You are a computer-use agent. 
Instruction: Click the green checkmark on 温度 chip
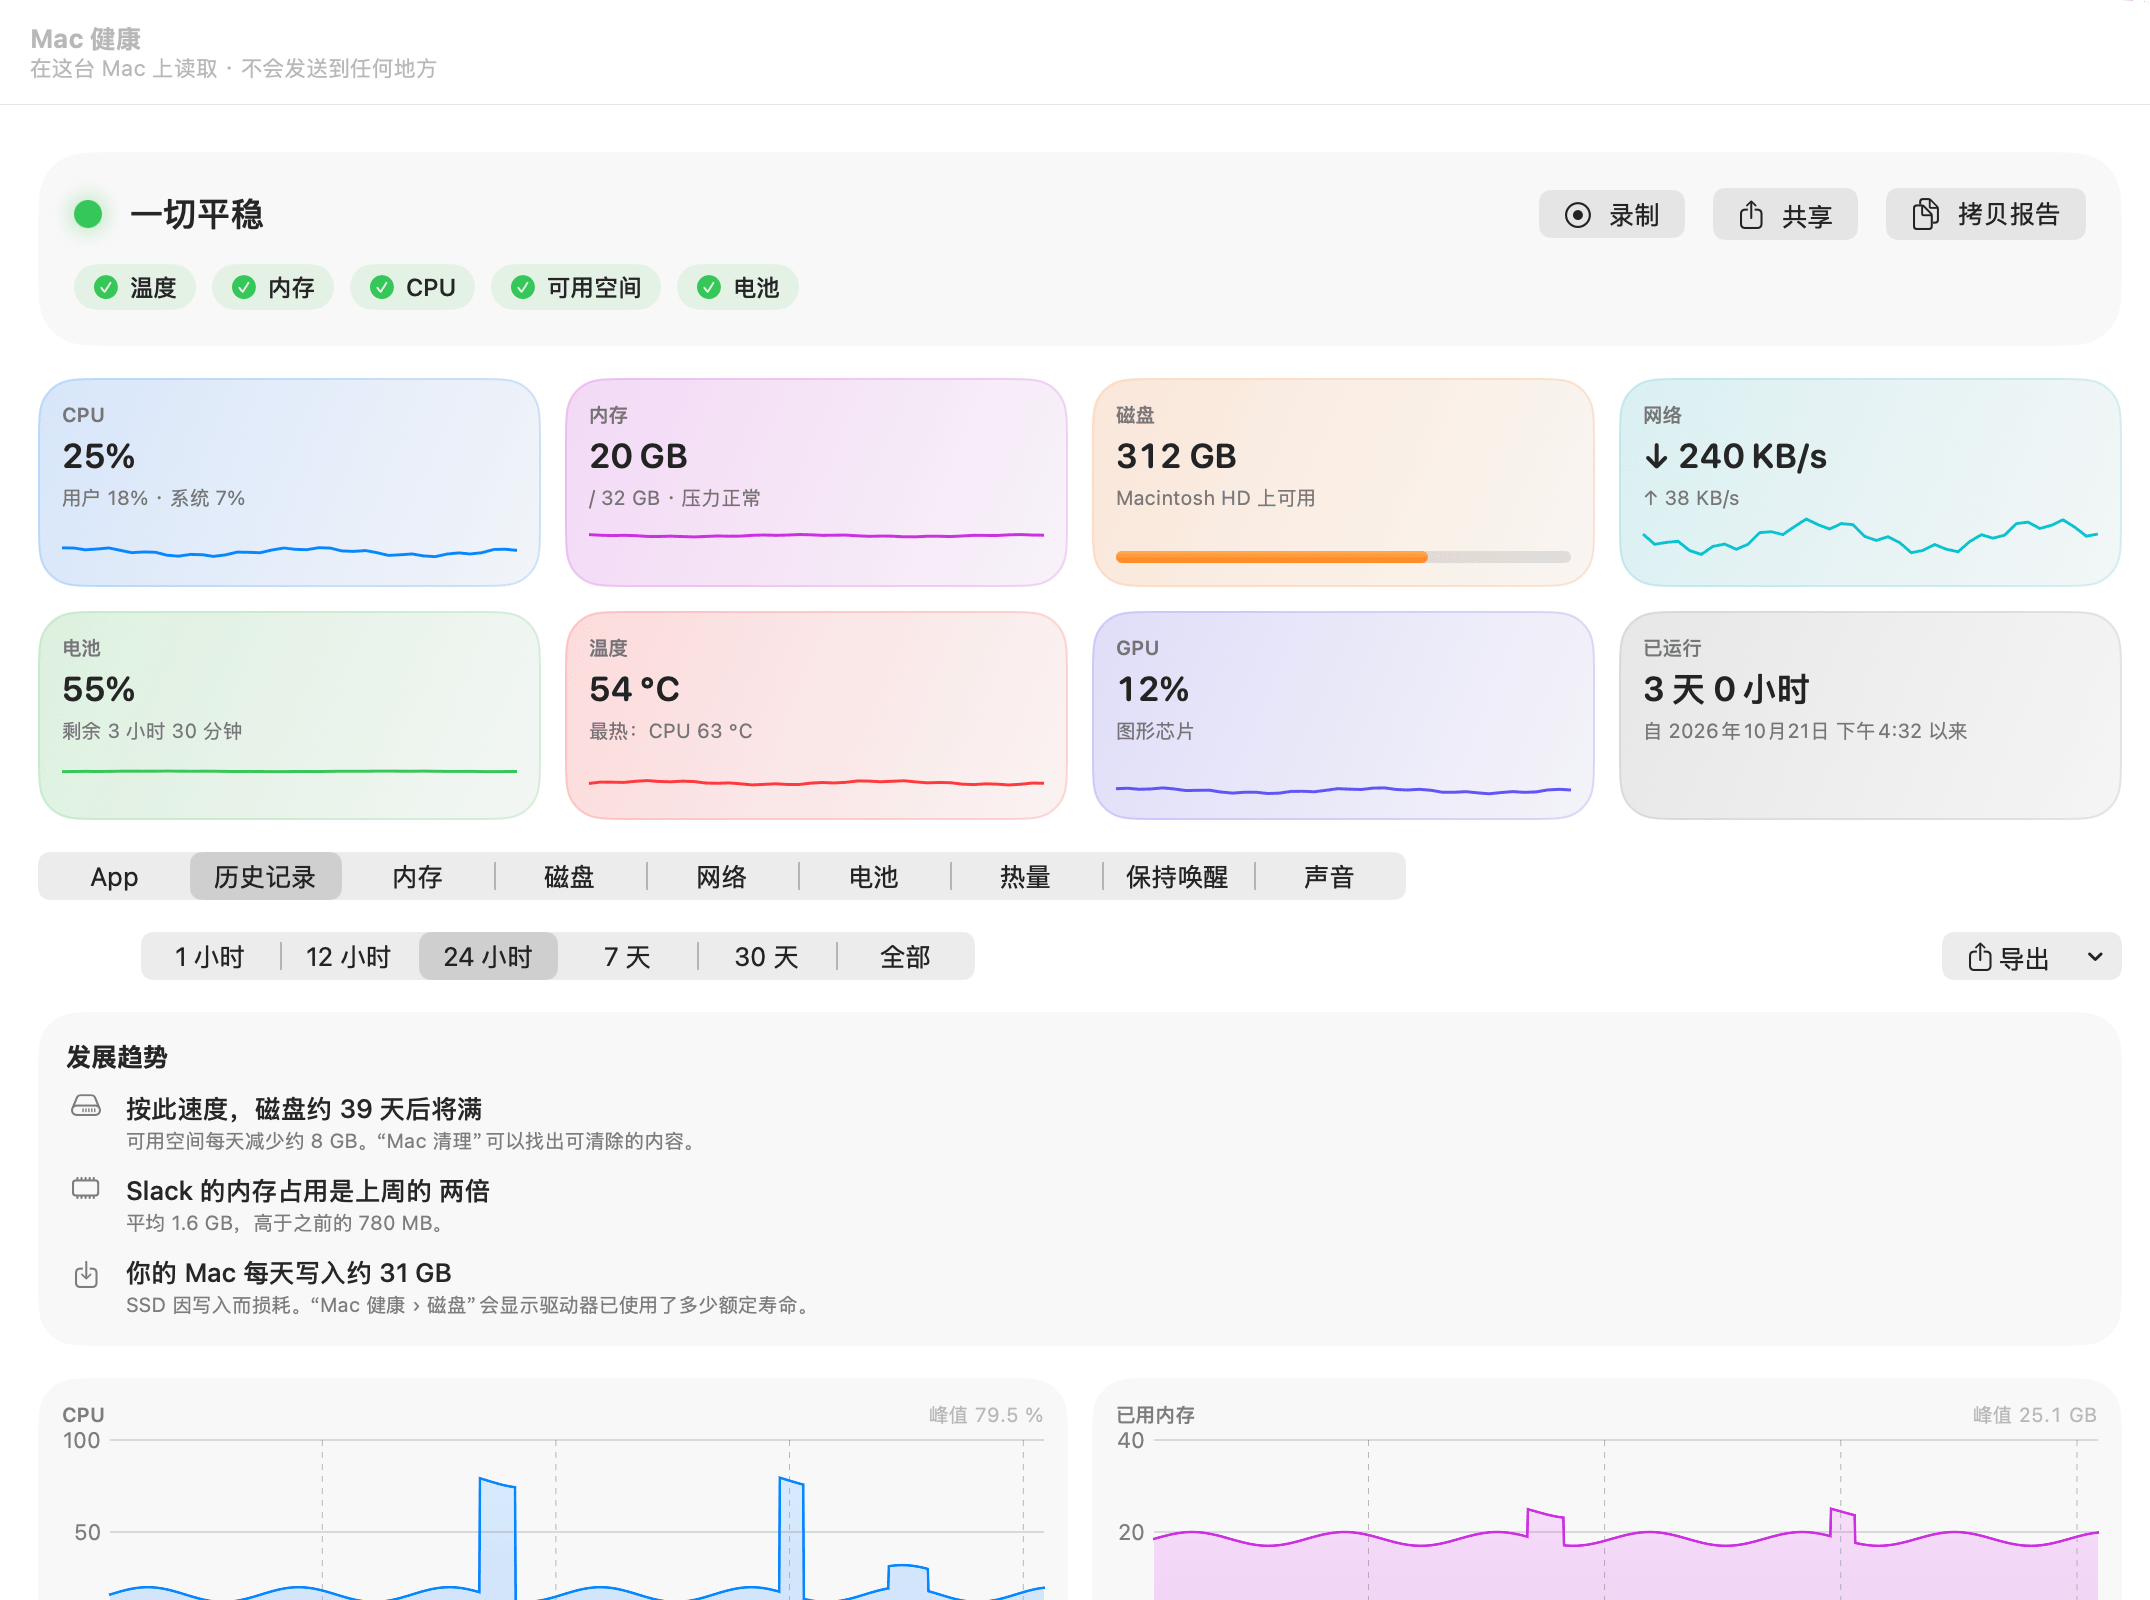coord(105,288)
